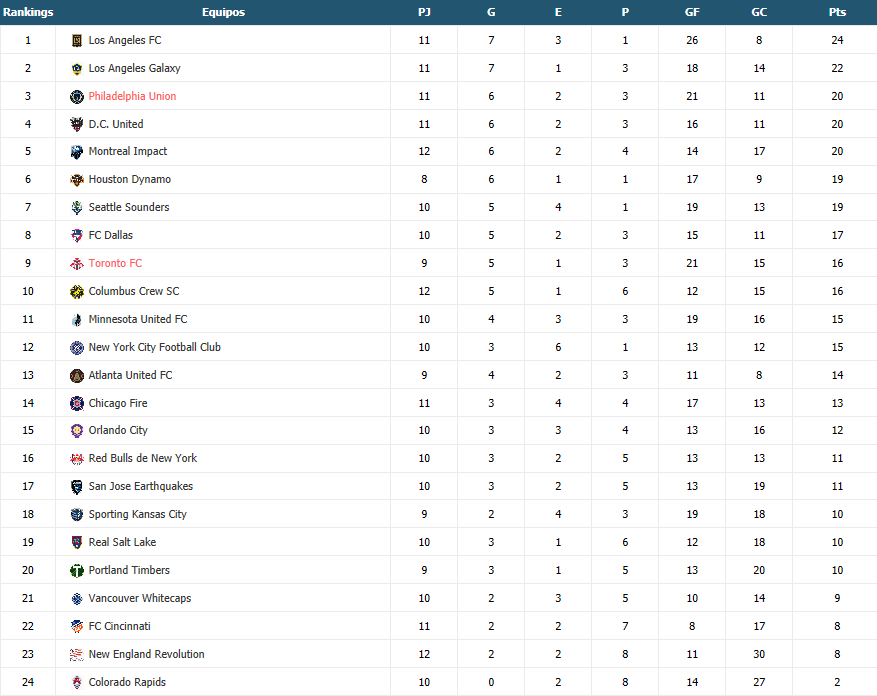The height and width of the screenshot is (696, 877).
Task: Click the Chicago Fire crest icon
Action: (77, 403)
